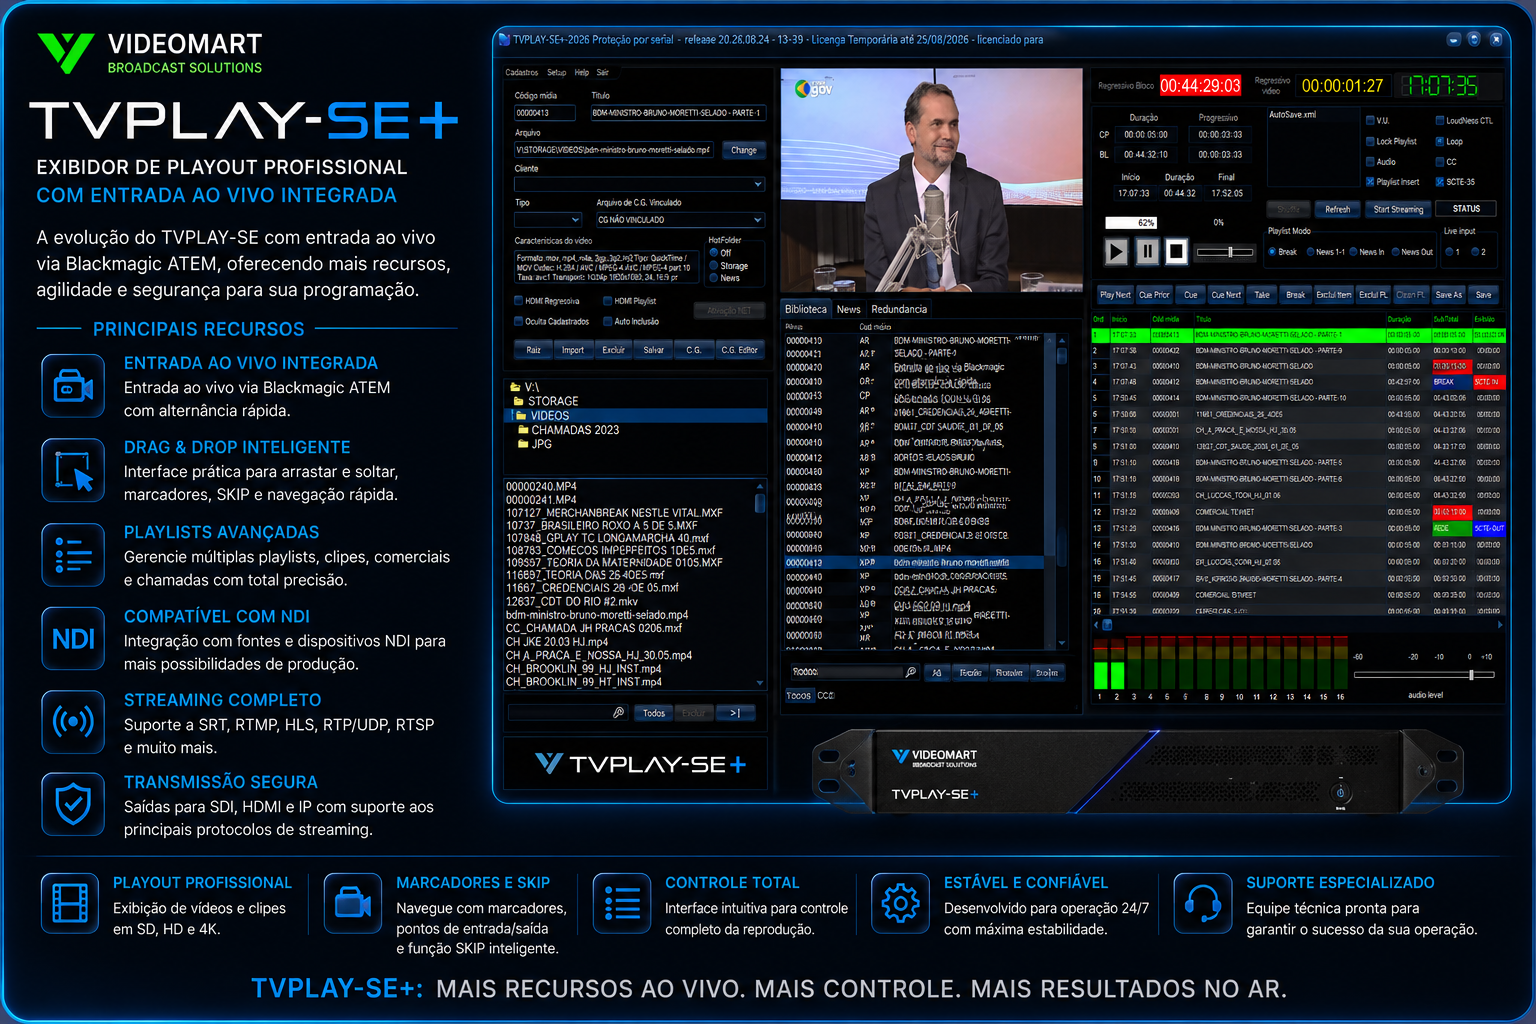Click the Salvar button

point(654,350)
